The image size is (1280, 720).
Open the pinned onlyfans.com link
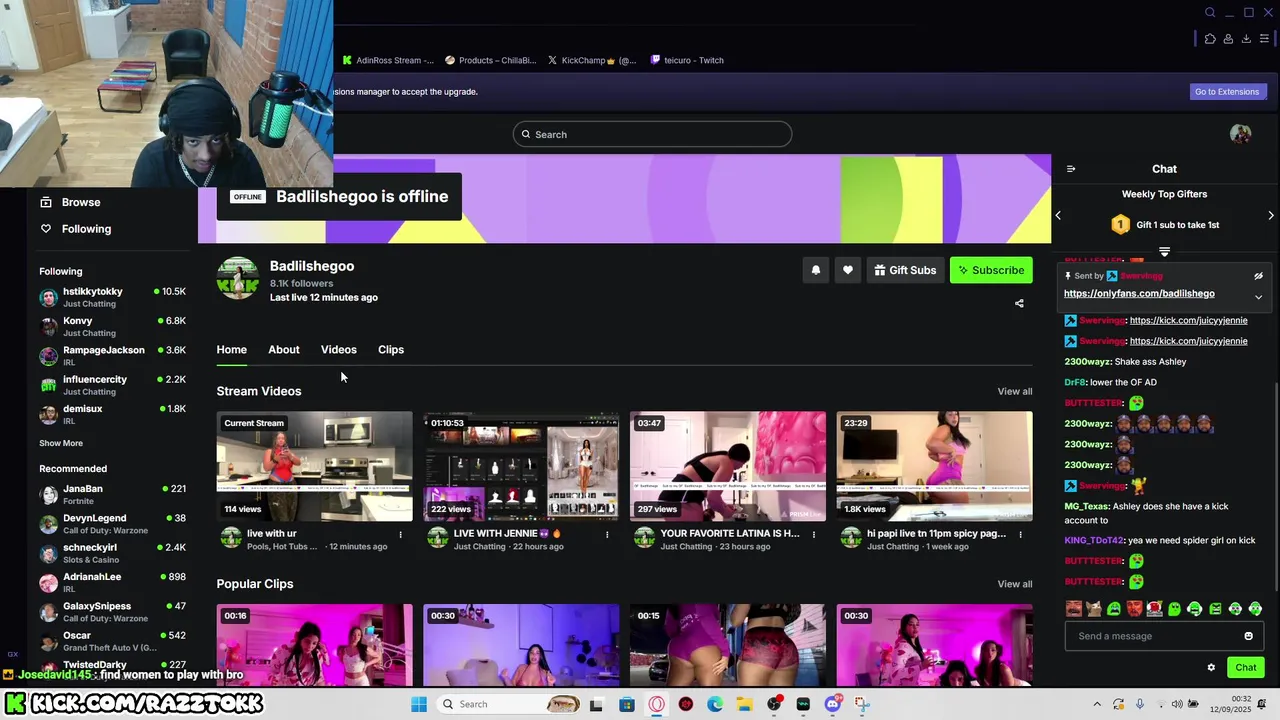1139,294
